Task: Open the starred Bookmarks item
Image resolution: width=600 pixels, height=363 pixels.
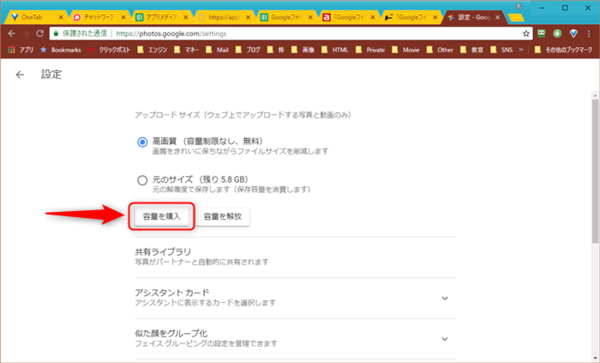Action: coord(60,50)
